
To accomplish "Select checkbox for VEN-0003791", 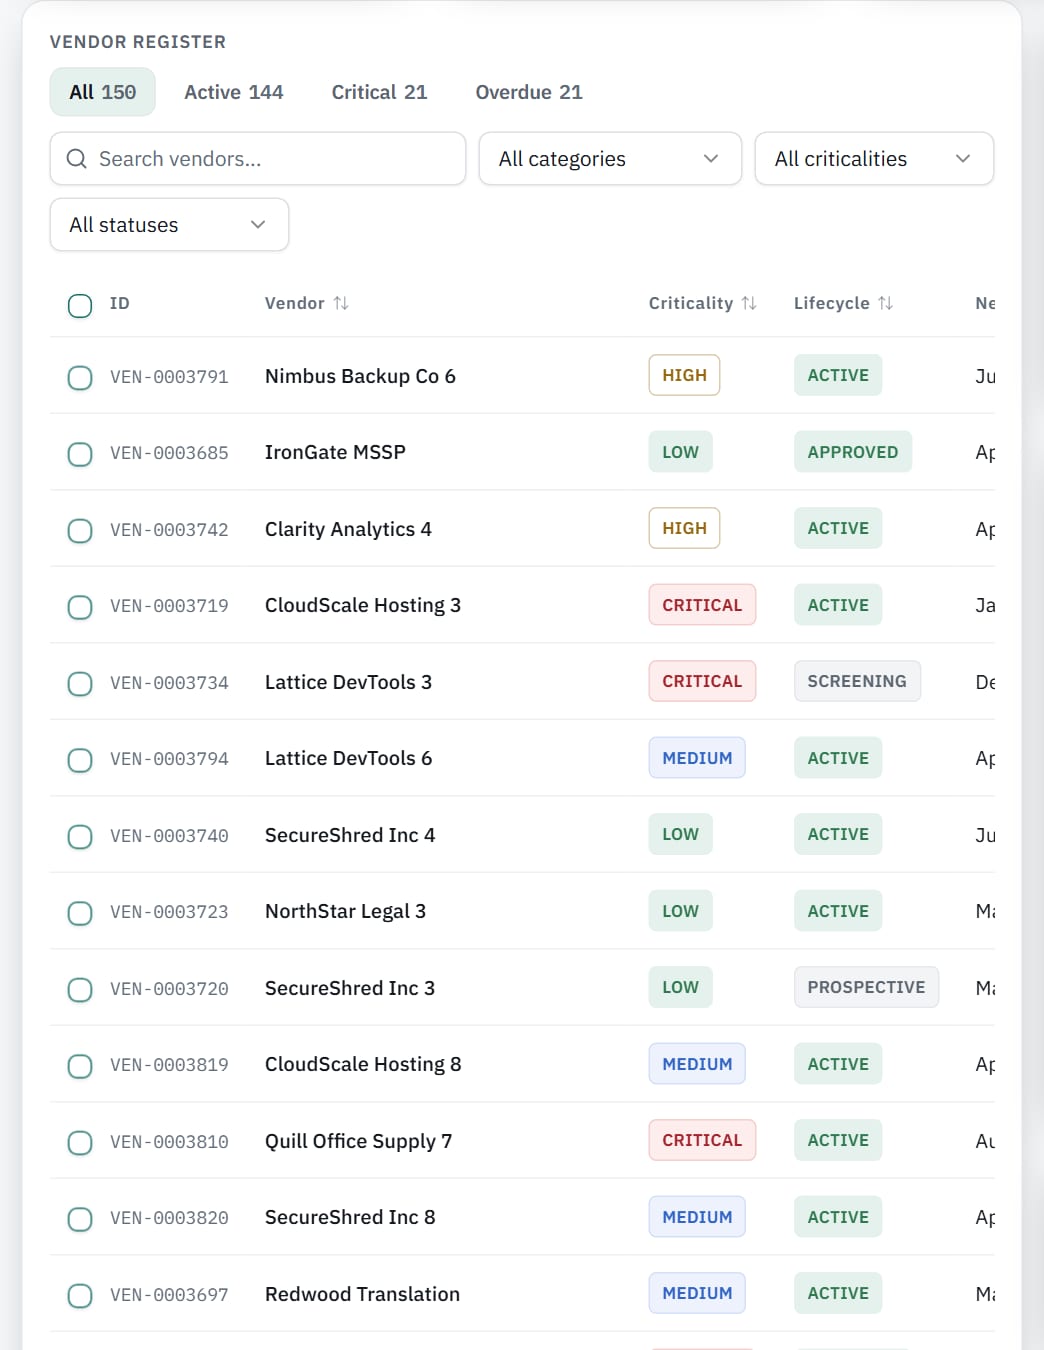I will click(80, 377).
